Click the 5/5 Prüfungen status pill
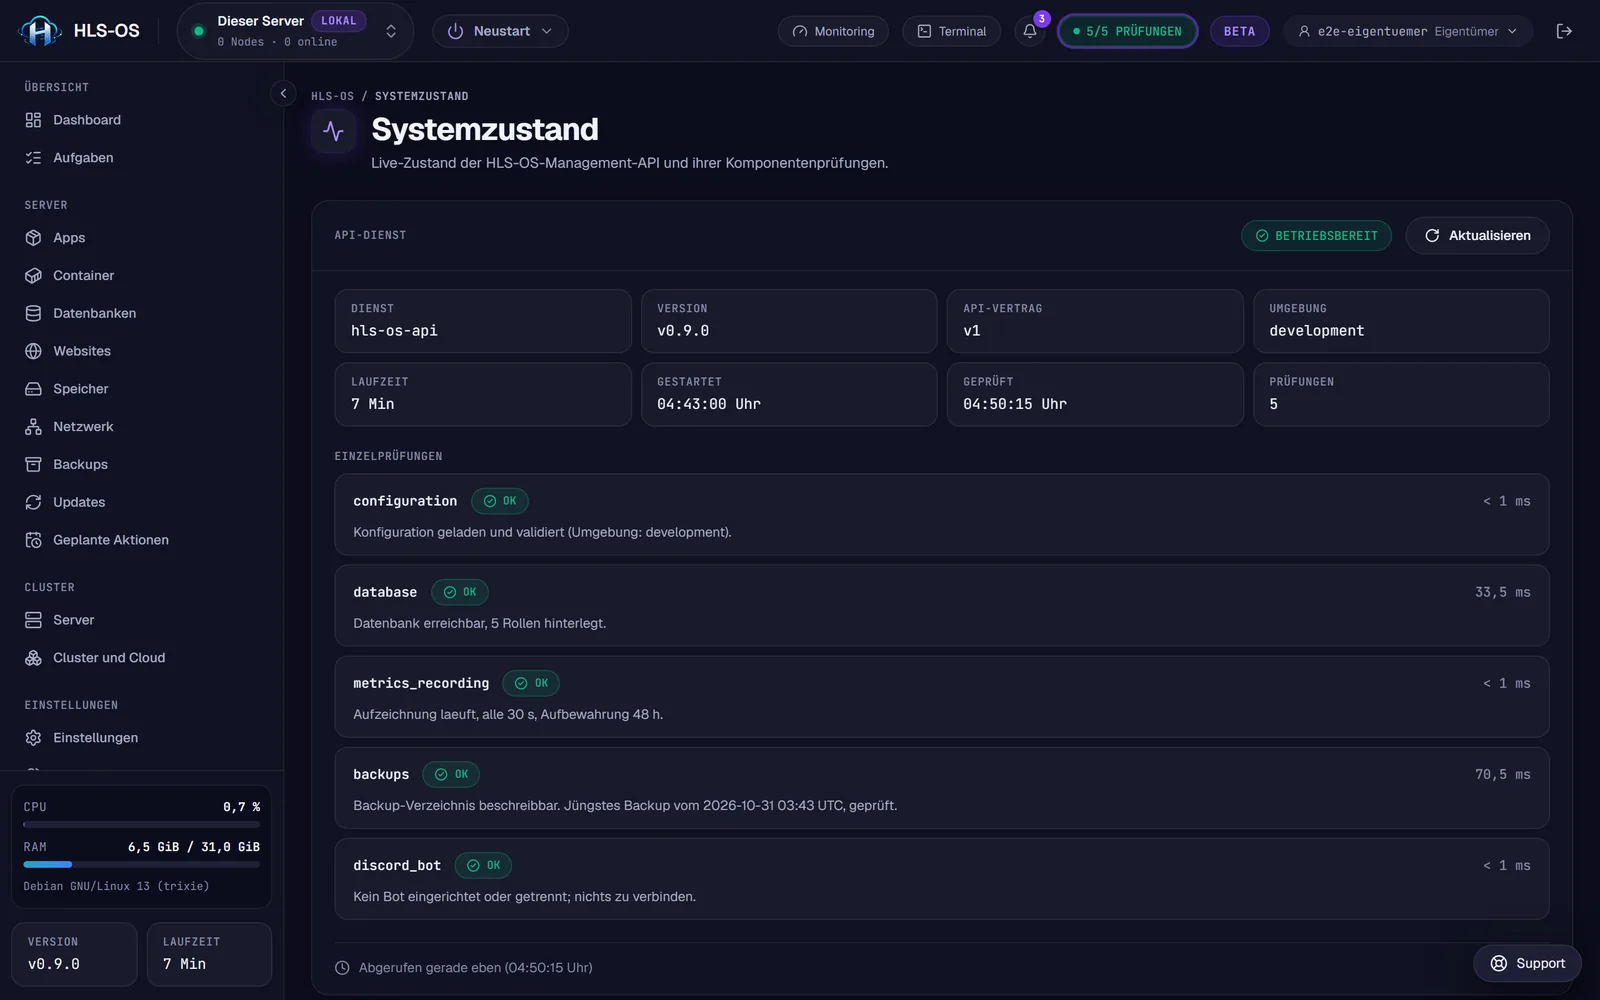Screen dimensions: 1600x1000 [x=1128, y=31]
